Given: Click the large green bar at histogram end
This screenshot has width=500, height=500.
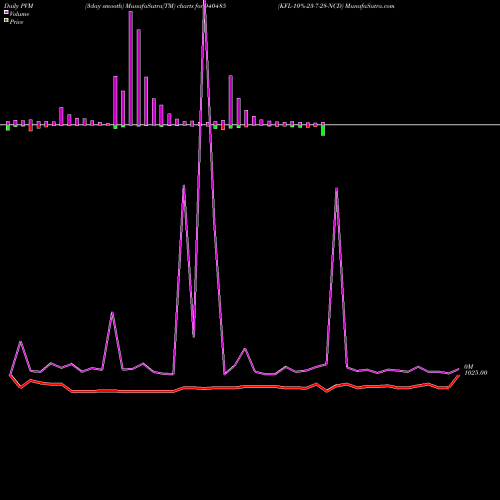Looking at the screenshot, I should (323, 130).
